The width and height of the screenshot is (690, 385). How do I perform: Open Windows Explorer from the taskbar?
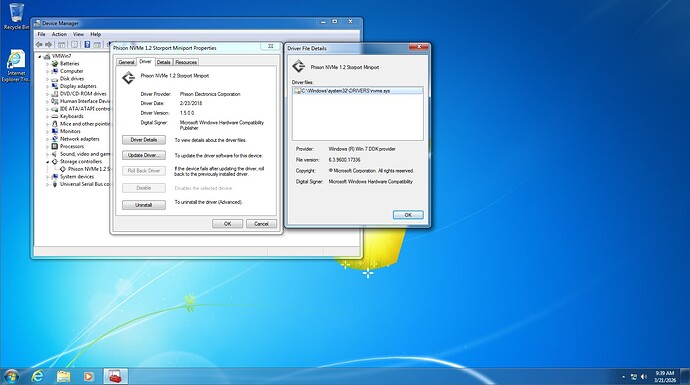pyautogui.click(x=63, y=376)
